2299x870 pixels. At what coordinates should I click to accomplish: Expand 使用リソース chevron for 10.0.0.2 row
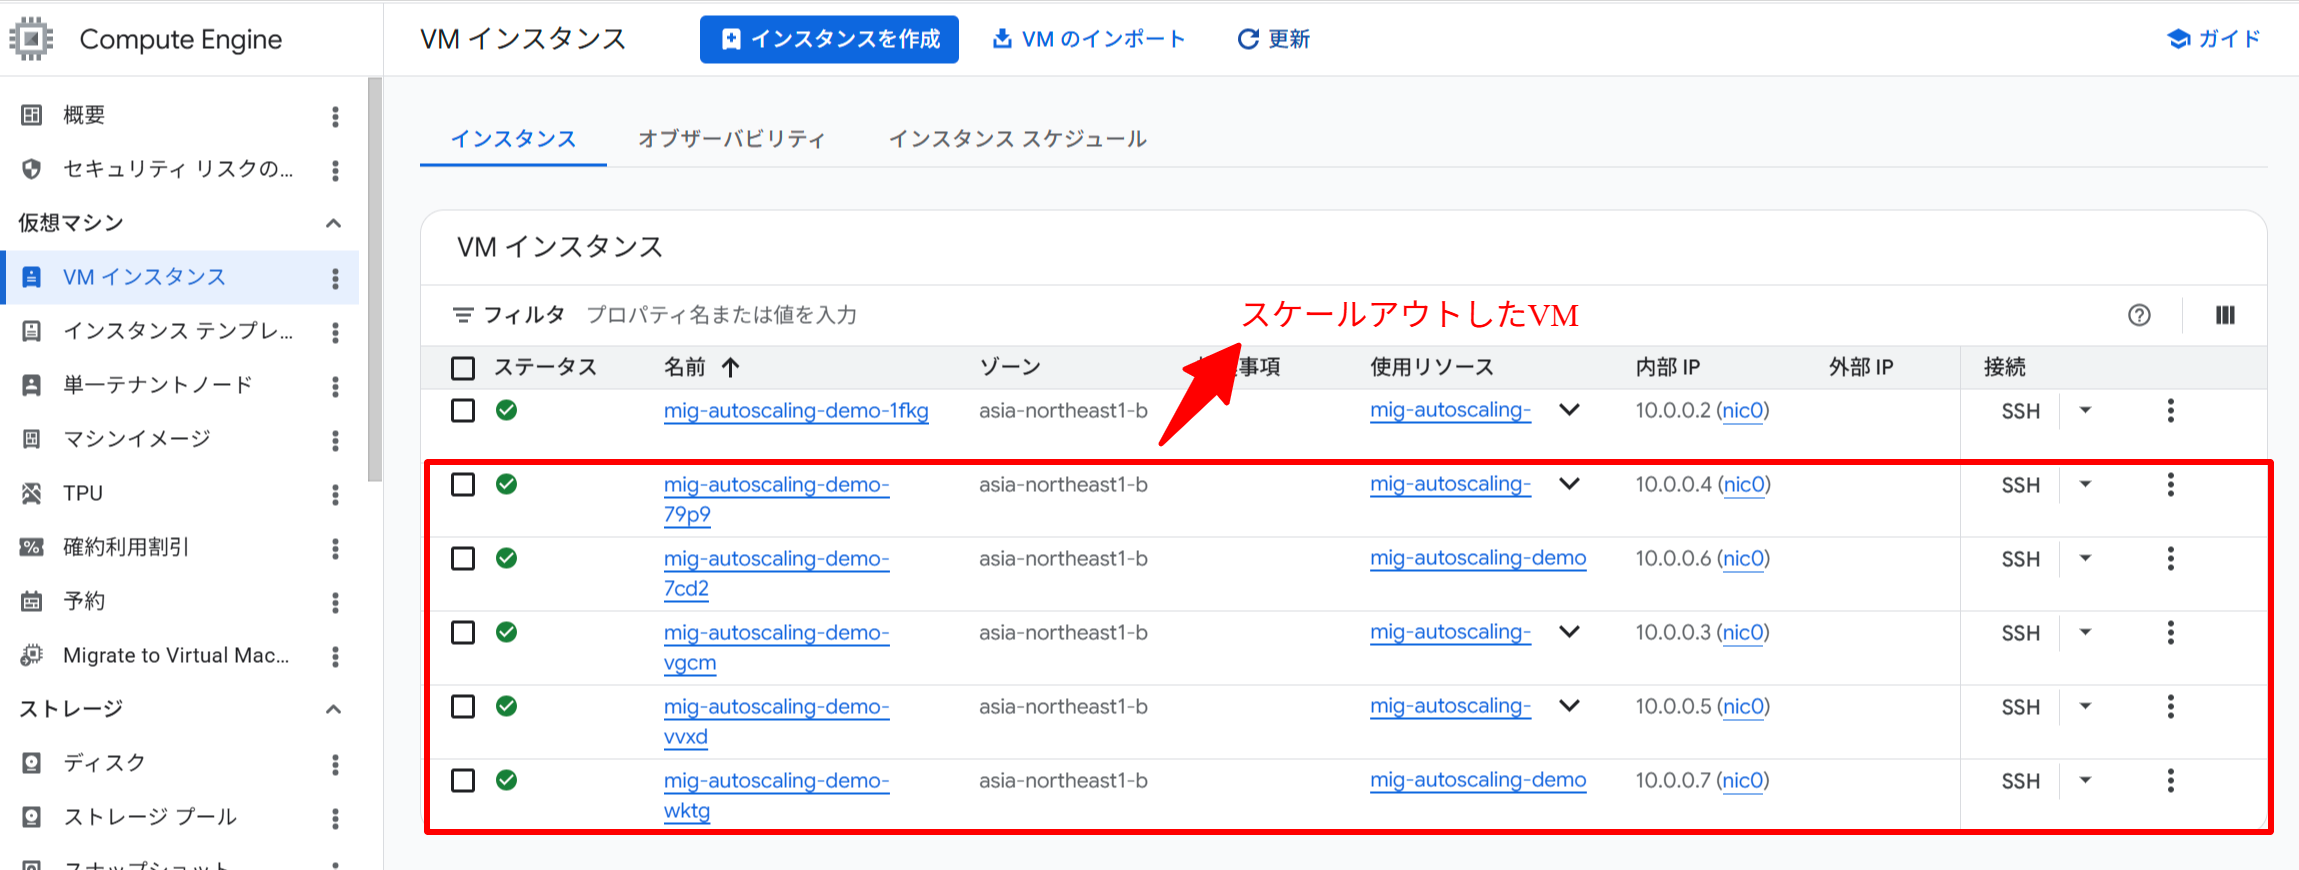coord(1570,410)
